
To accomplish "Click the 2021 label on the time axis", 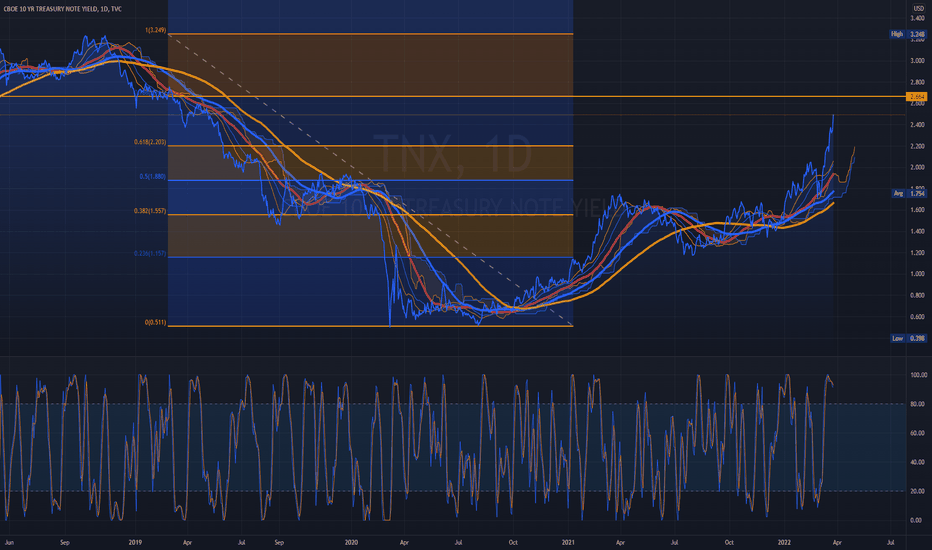I will tap(568, 542).
